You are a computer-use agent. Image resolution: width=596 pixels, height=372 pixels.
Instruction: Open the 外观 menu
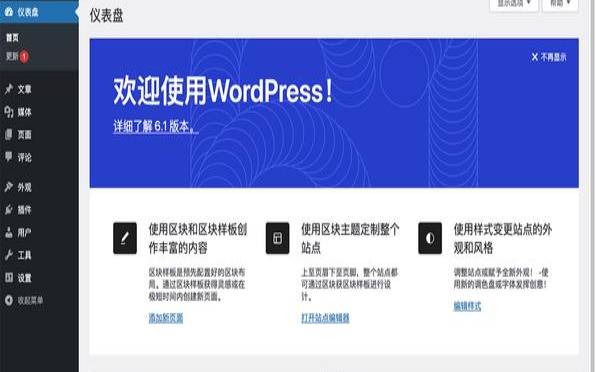point(40,187)
